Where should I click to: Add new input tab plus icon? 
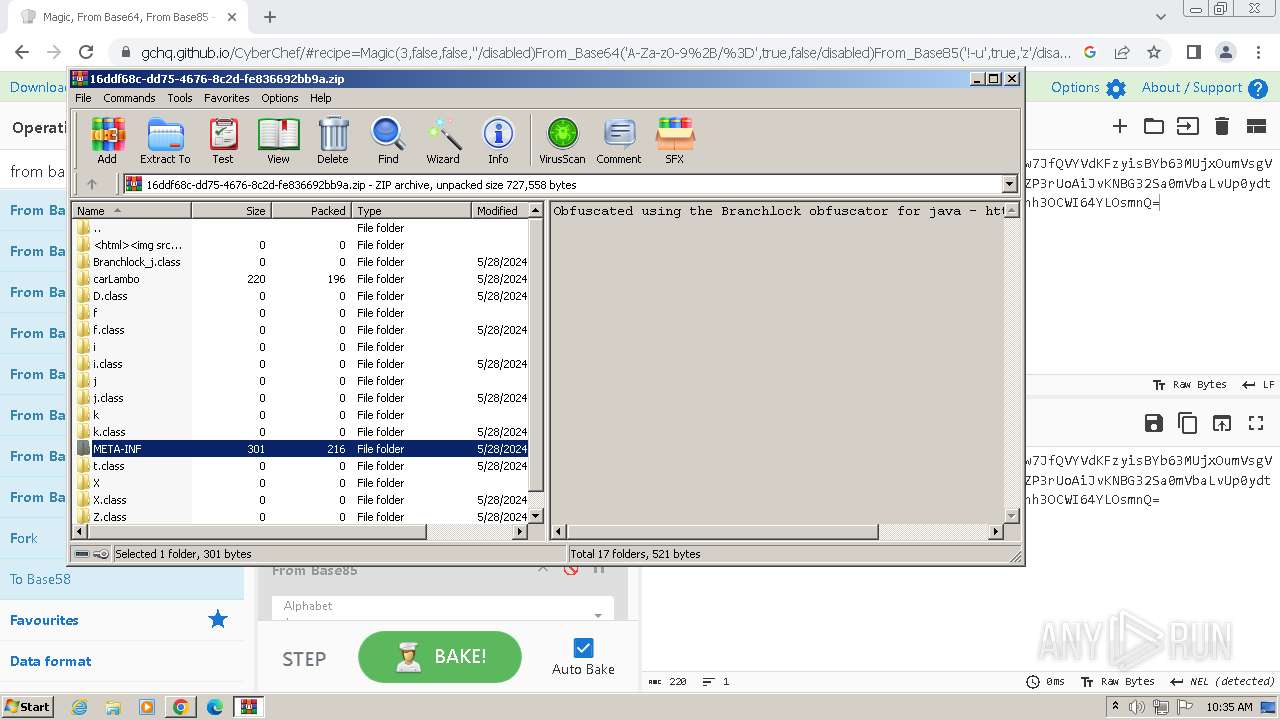coord(1120,126)
